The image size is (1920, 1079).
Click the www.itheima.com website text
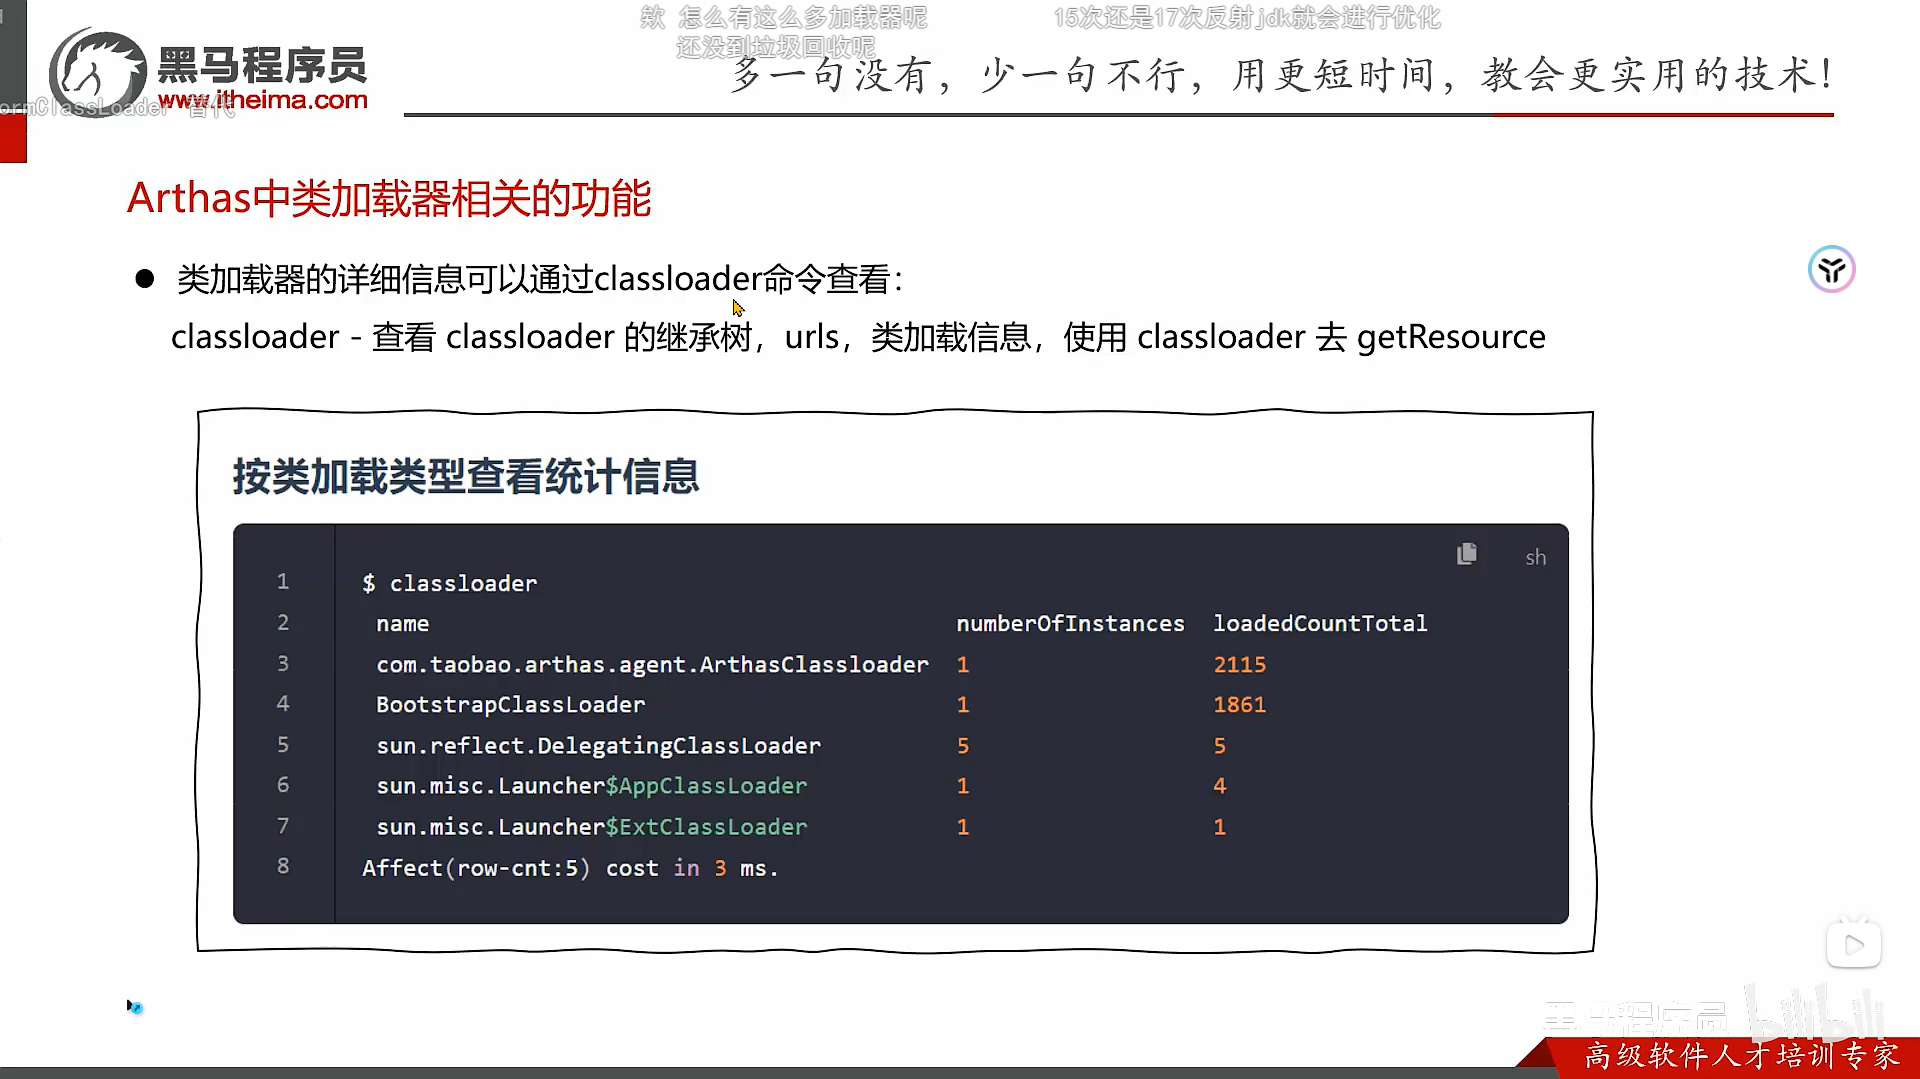(x=263, y=100)
